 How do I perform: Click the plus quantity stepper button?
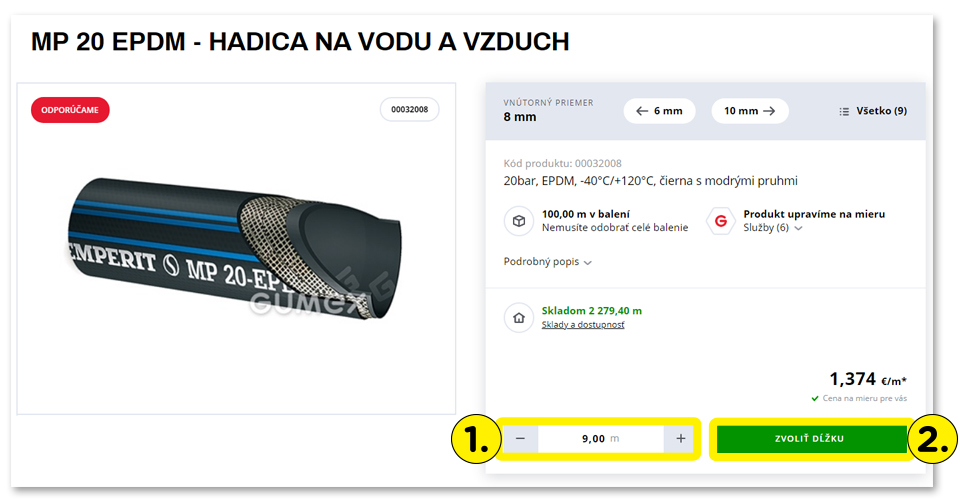pos(680,438)
